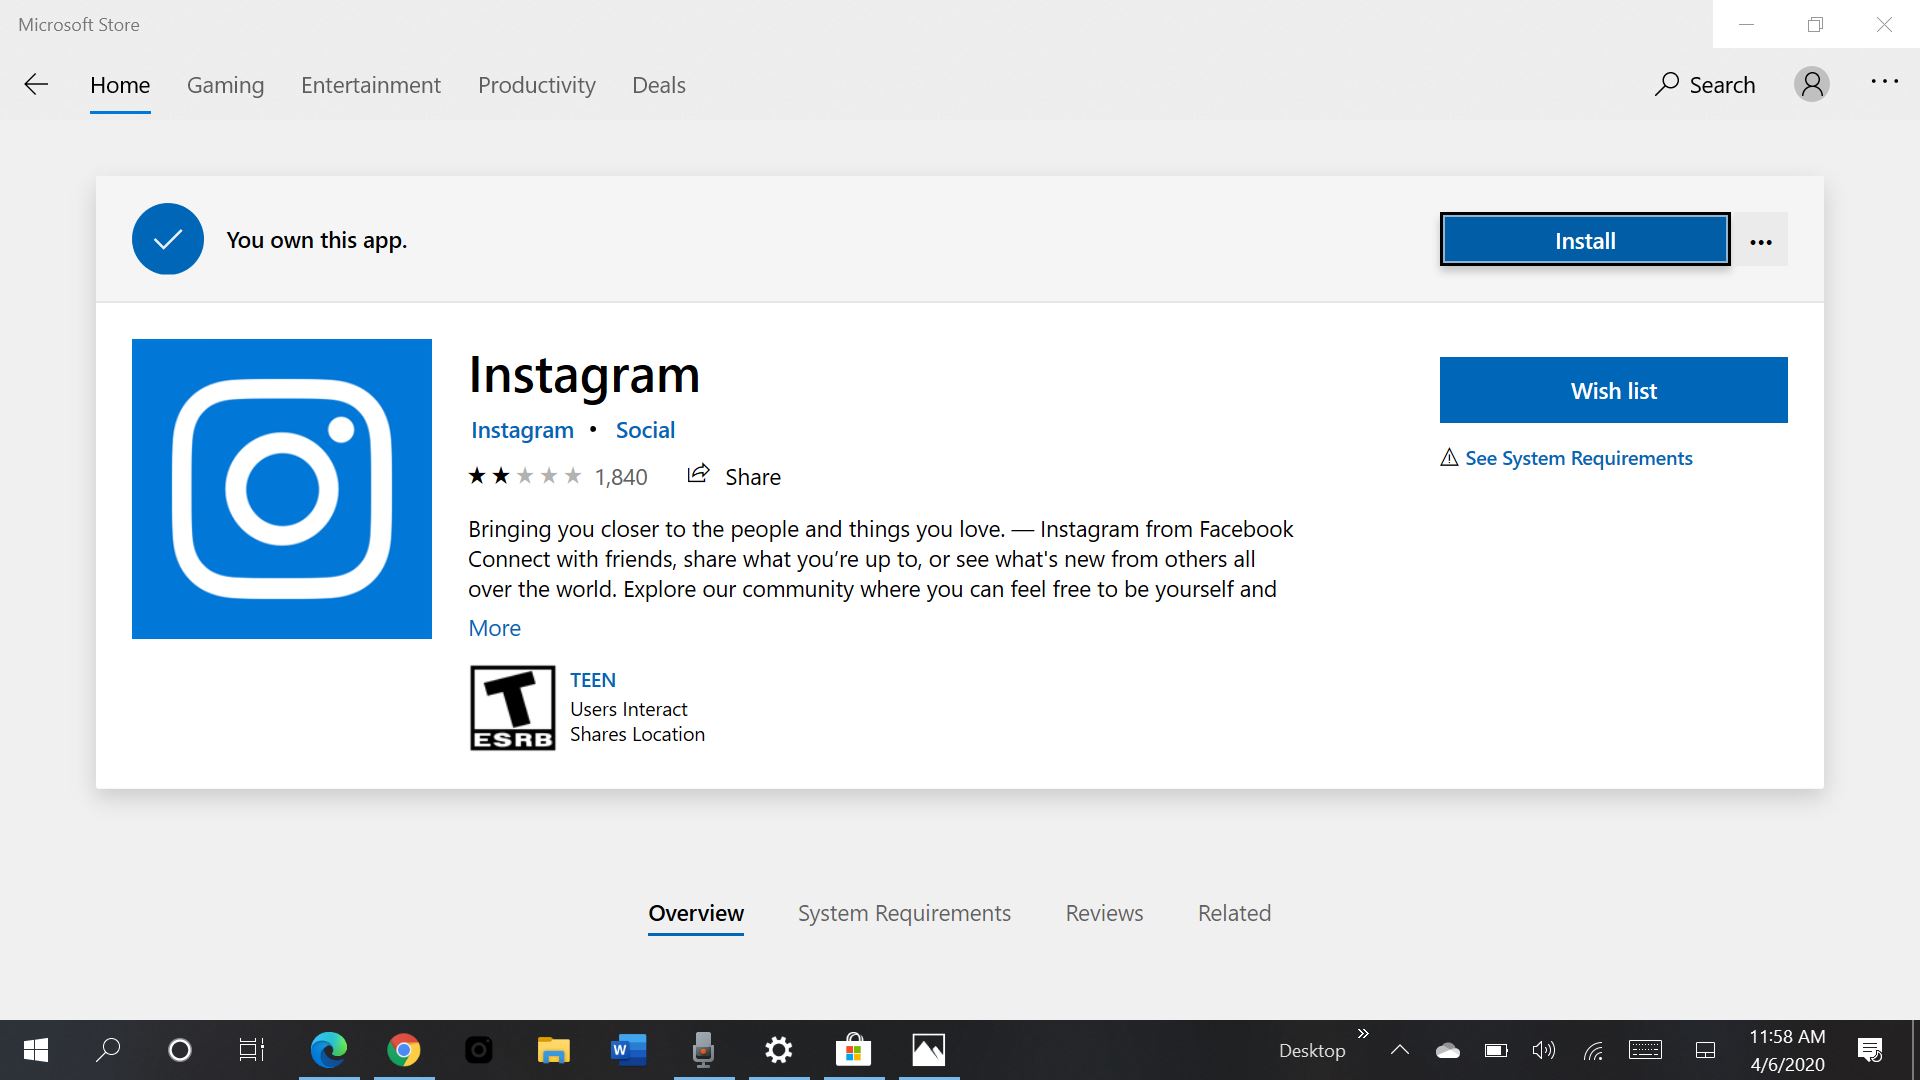The width and height of the screenshot is (1920, 1080).
Task: Click the blue checkmark ownership icon
Action: click(168, 239)
